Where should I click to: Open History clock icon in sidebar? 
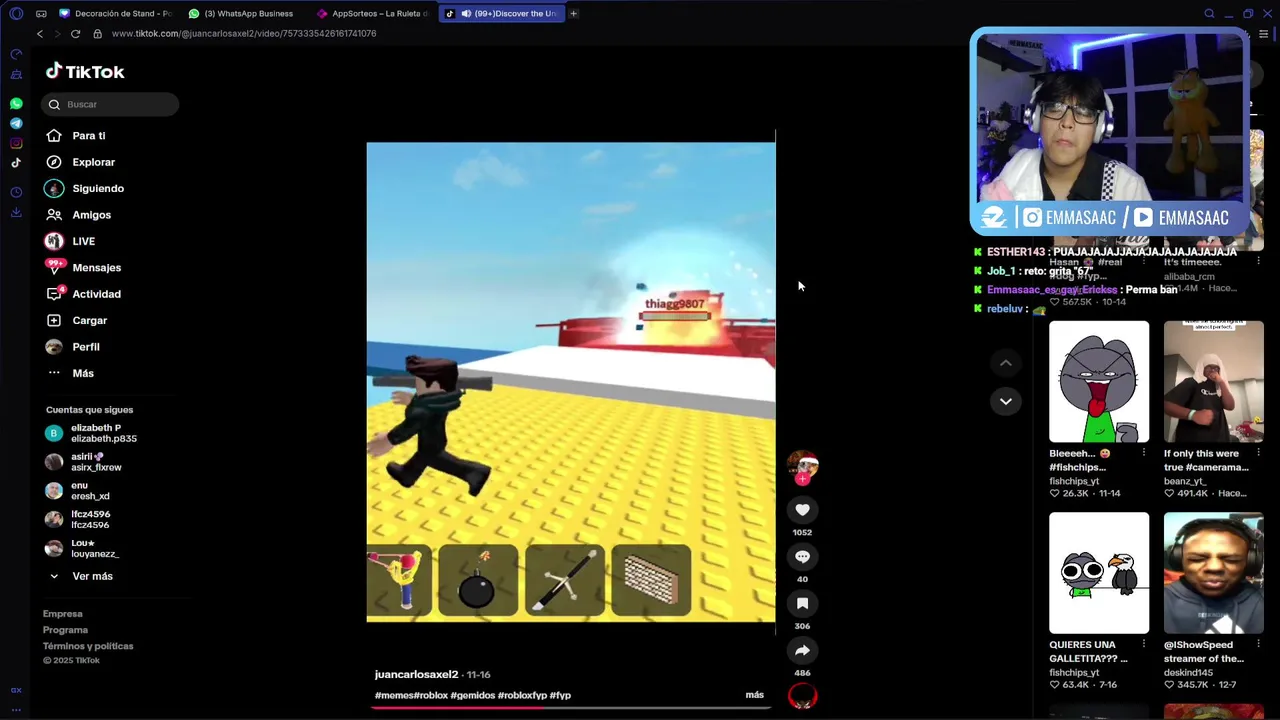click(x=16, y=192)
